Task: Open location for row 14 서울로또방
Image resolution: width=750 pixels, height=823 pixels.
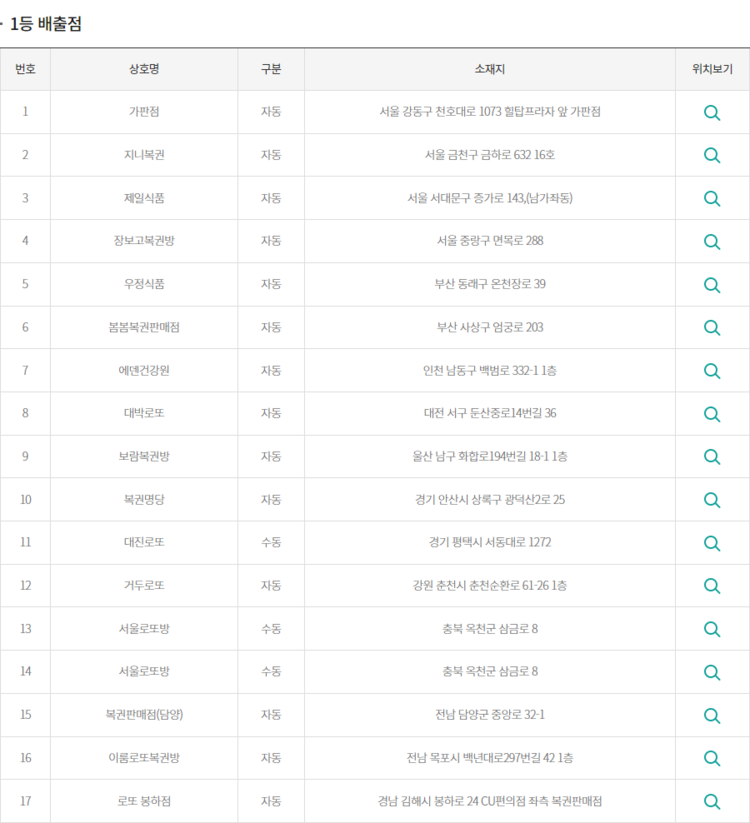Action: coord(712,672)
